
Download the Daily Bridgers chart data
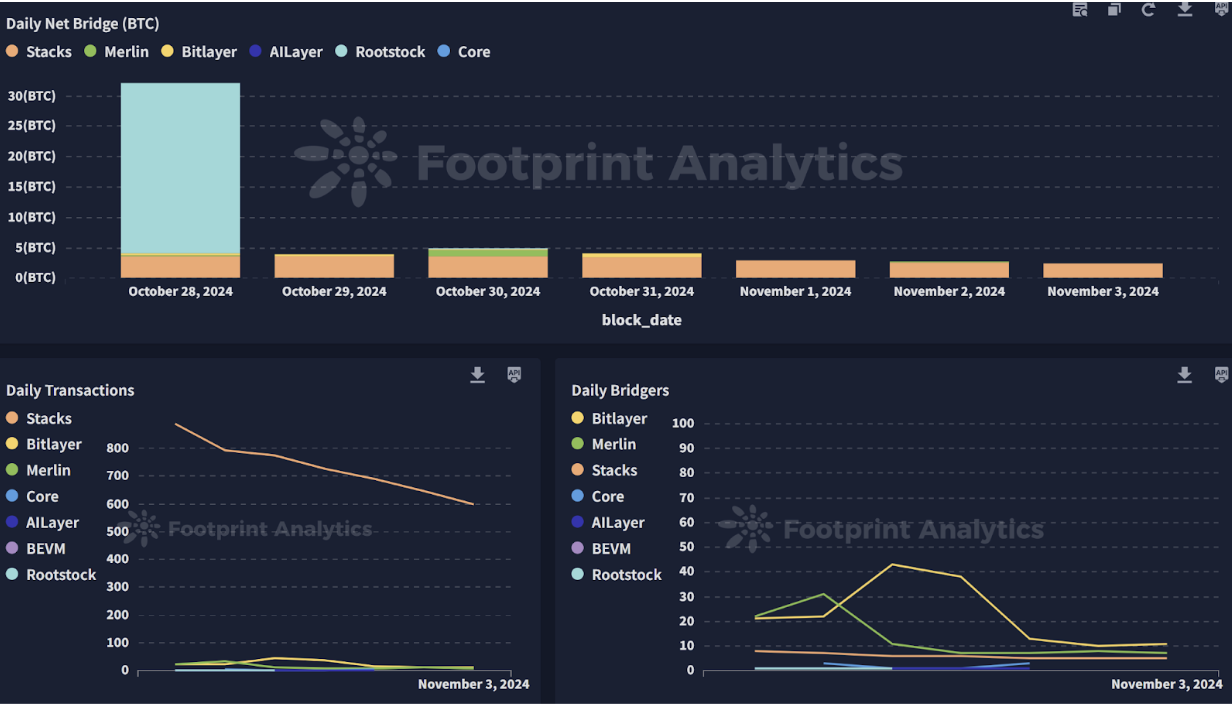(x=1185, y=374)
